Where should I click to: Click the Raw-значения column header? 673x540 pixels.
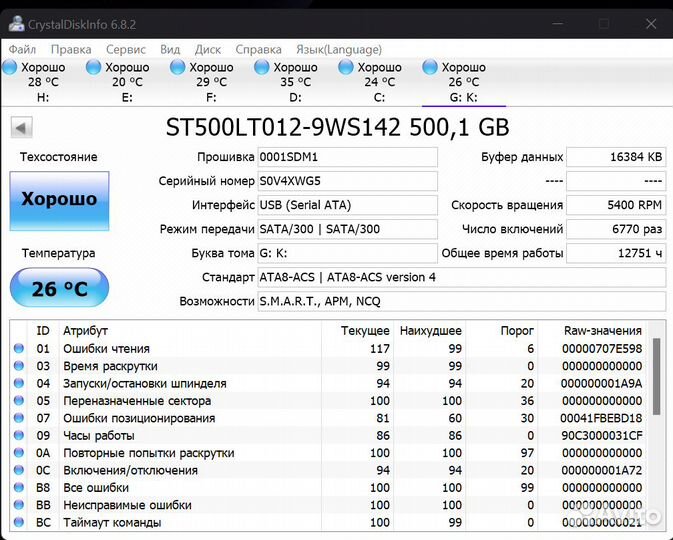tap(603, 331)
